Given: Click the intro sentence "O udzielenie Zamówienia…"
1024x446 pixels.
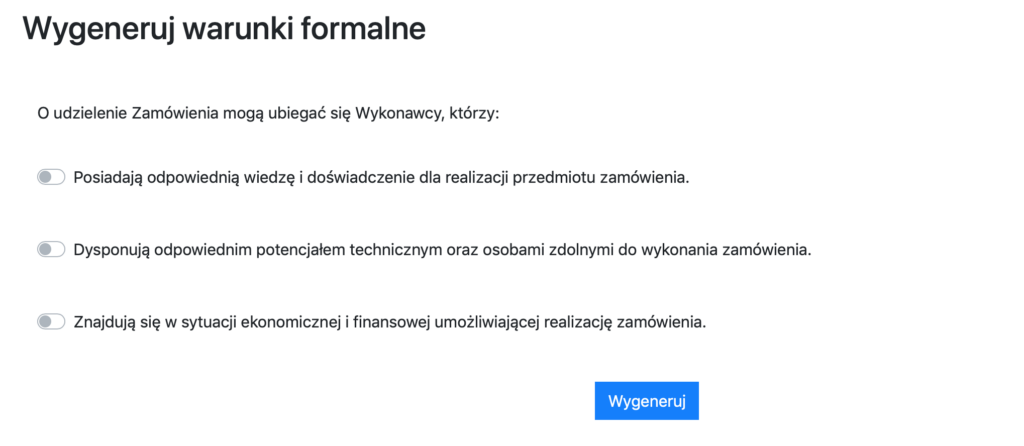Looking at the screenshot, I should 268,113.
